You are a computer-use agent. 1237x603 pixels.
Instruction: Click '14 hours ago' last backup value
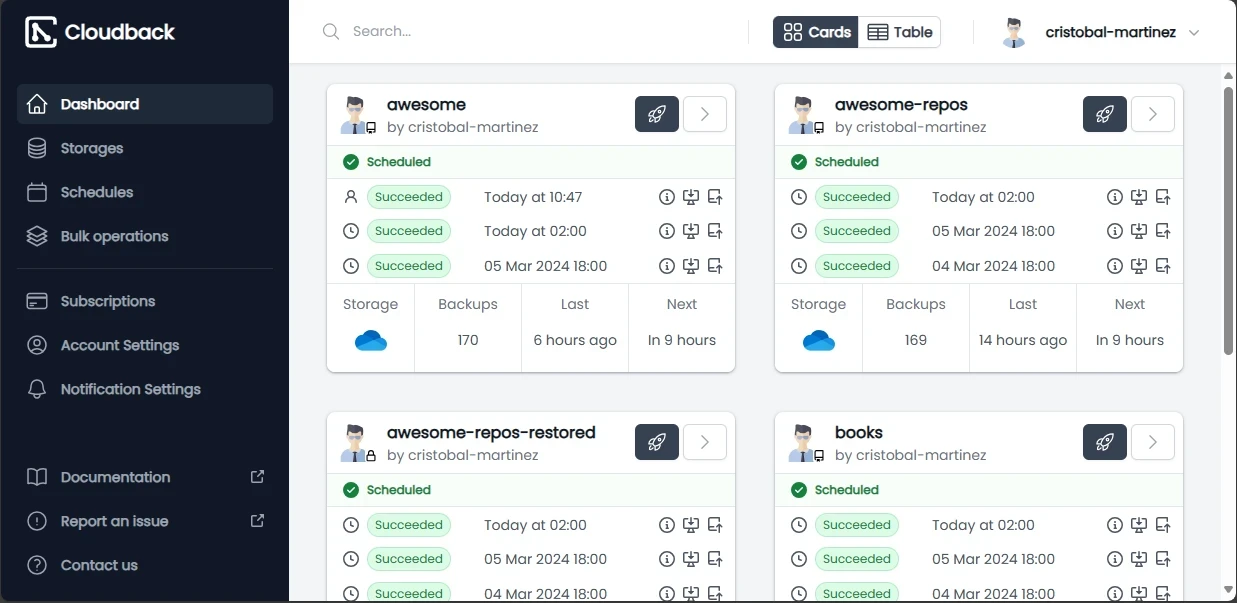1023,340
